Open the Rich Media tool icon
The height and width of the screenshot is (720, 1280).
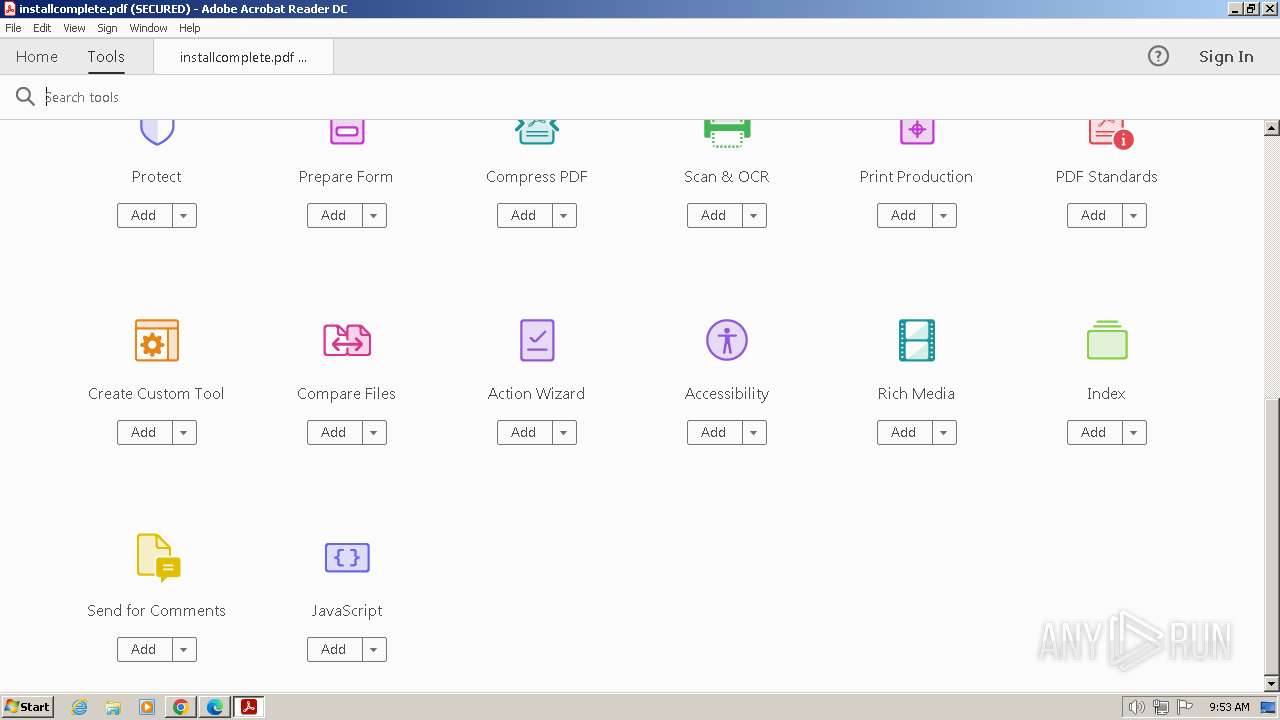[x=917, y=341]
